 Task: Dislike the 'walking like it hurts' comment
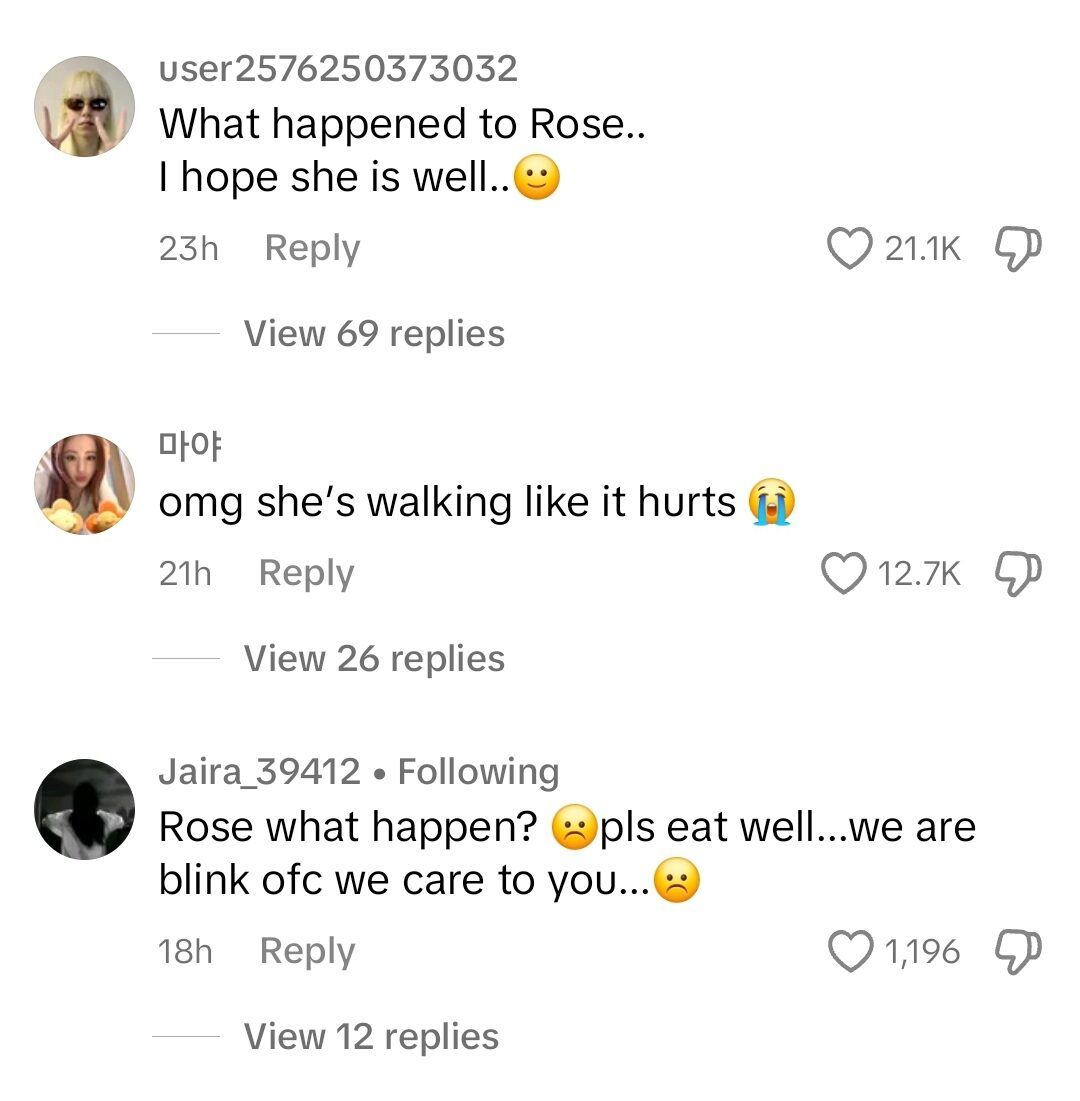pos(1018,573)
